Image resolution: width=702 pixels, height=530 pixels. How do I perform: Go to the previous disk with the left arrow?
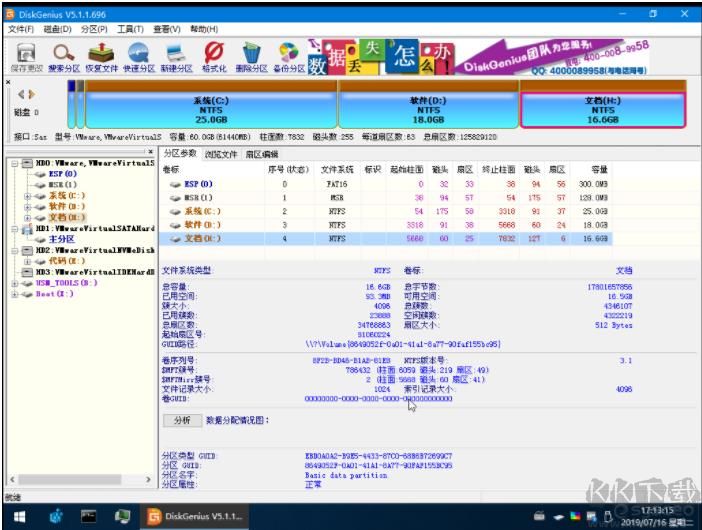[x=21, y=94]
